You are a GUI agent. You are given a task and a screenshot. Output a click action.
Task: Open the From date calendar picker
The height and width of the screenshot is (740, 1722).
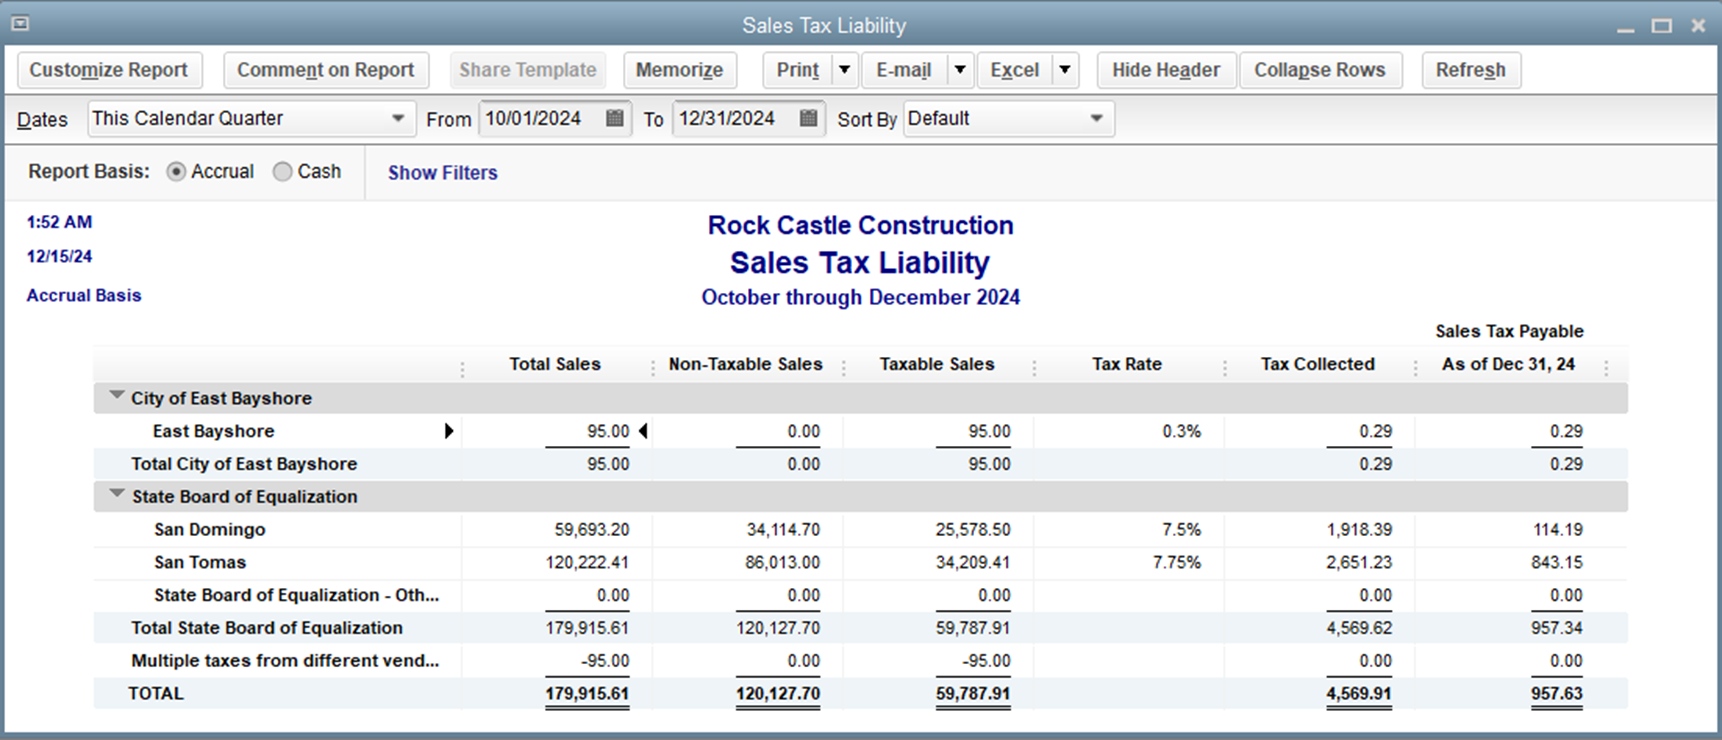[615, 118]
